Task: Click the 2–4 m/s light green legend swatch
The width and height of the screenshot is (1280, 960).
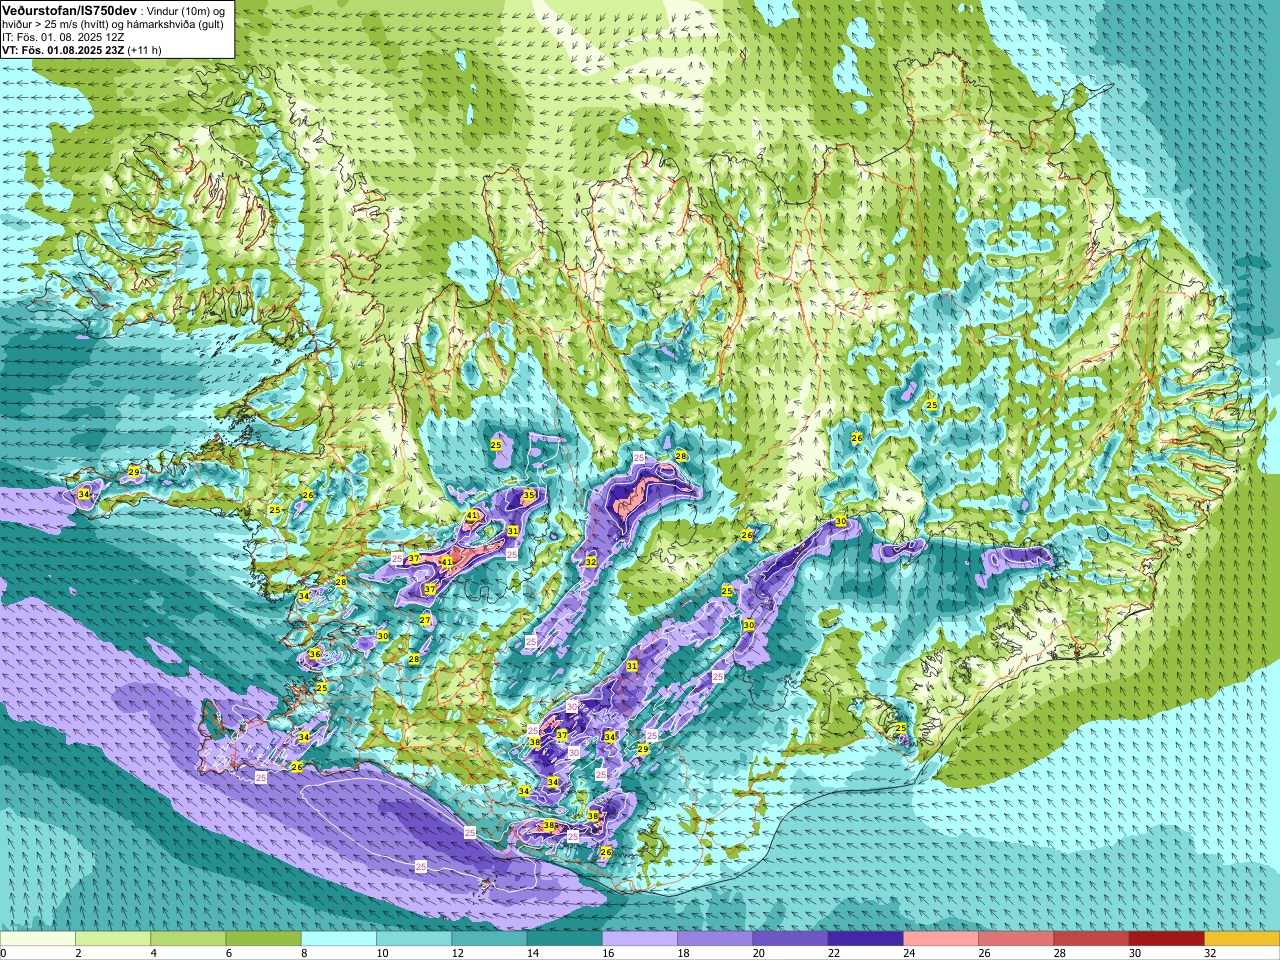Action: [x=113, y=939]
